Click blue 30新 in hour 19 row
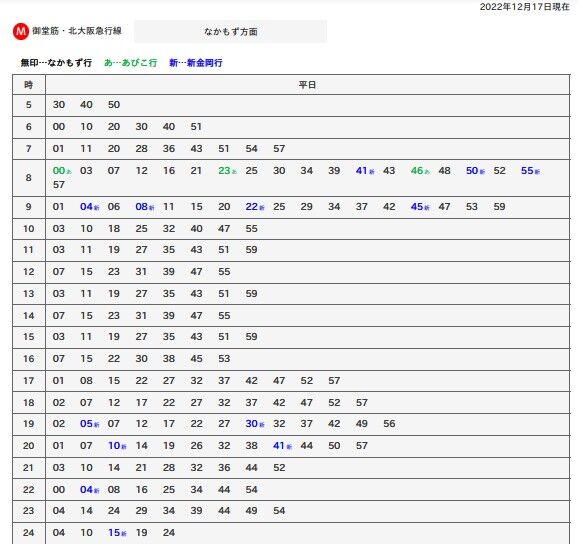 255,424
